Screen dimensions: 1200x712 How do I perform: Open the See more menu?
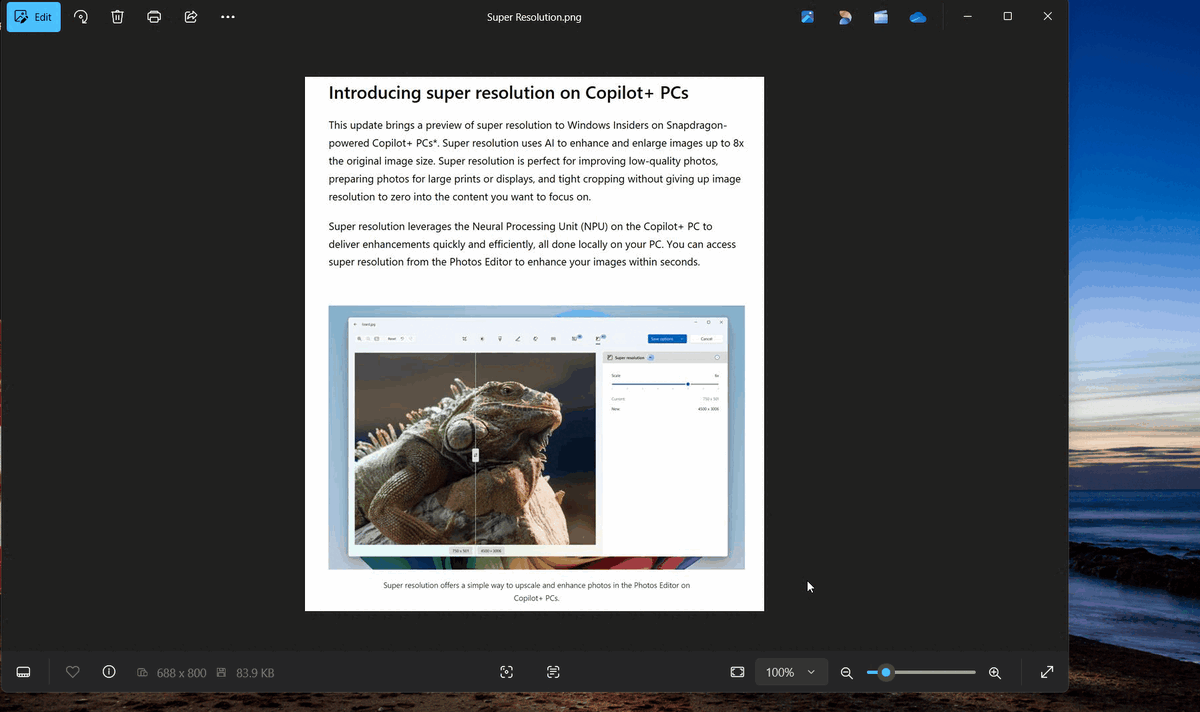point(227,16)
